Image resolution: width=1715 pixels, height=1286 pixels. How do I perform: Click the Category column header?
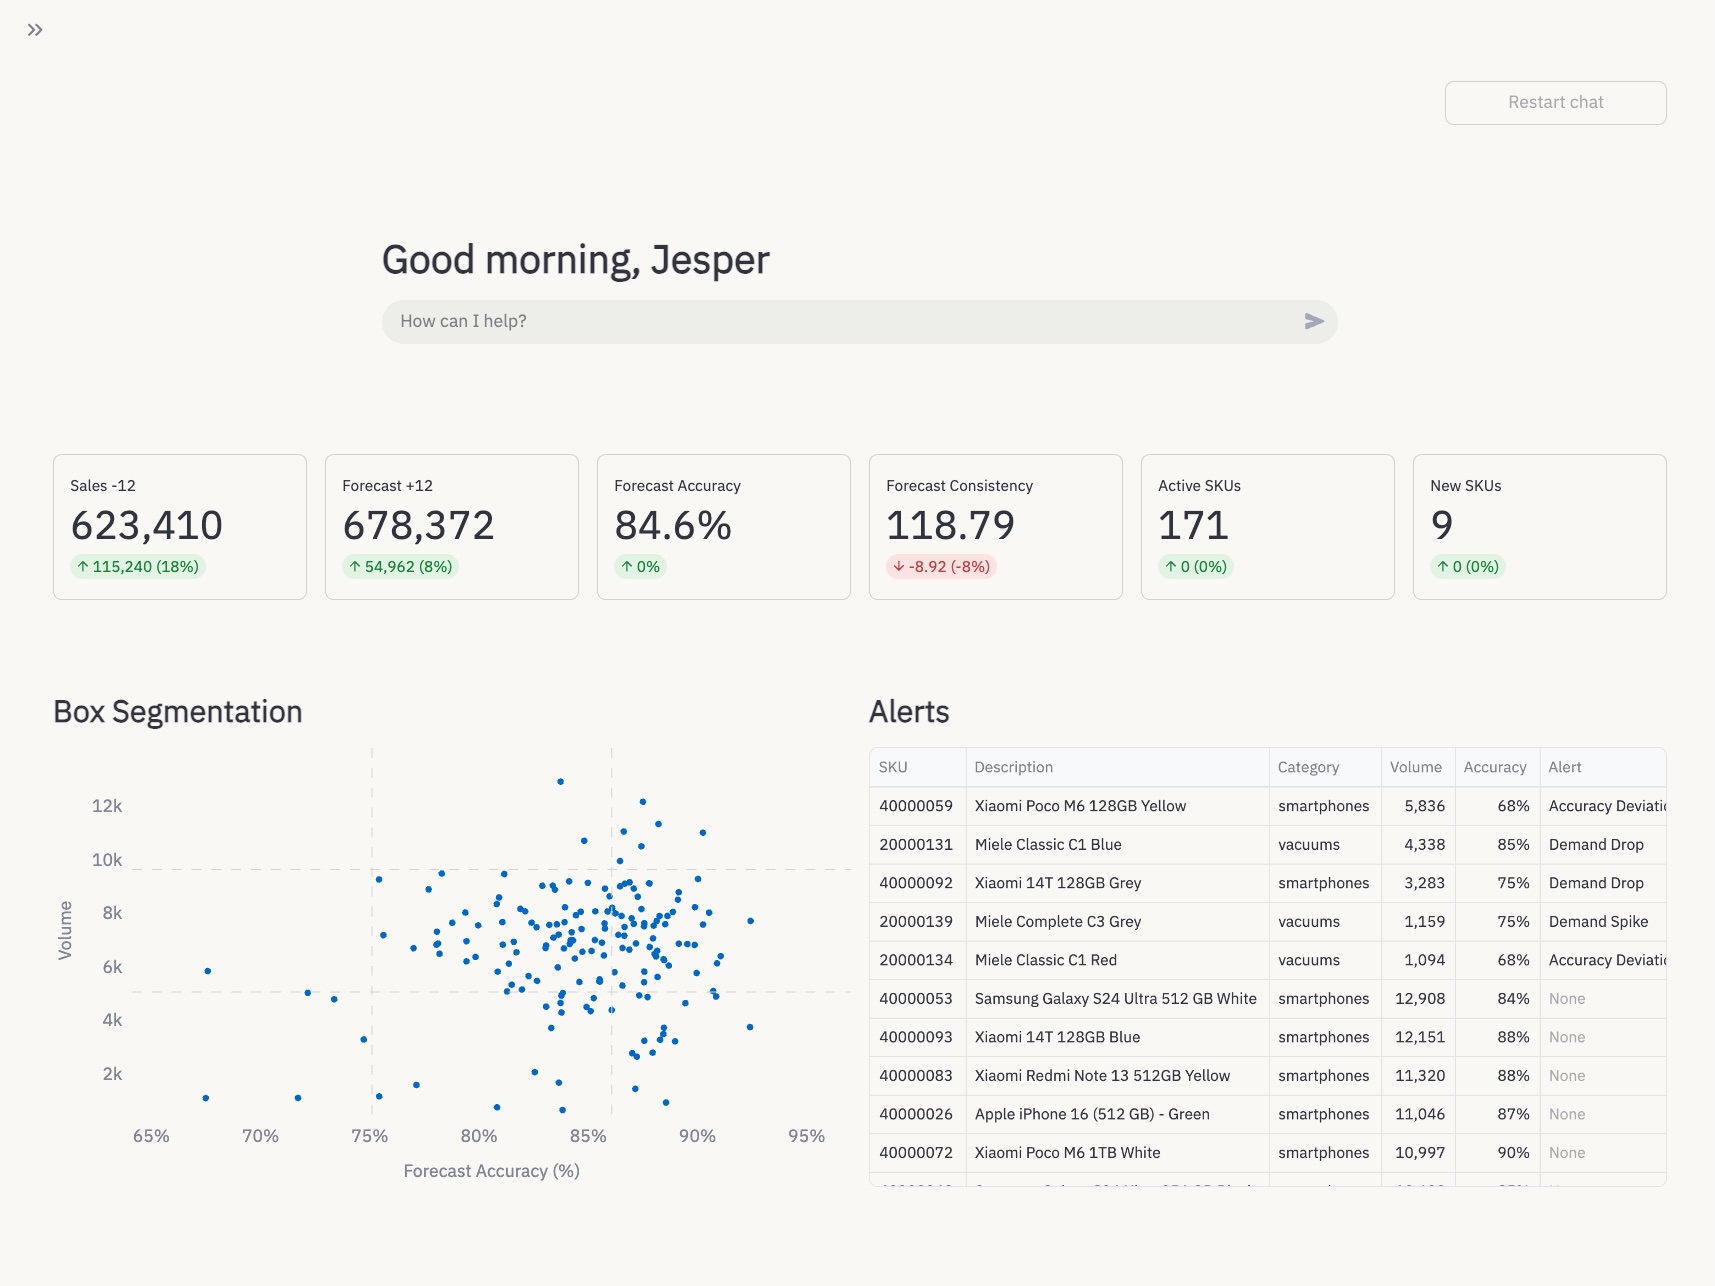tap(1308, 767)
